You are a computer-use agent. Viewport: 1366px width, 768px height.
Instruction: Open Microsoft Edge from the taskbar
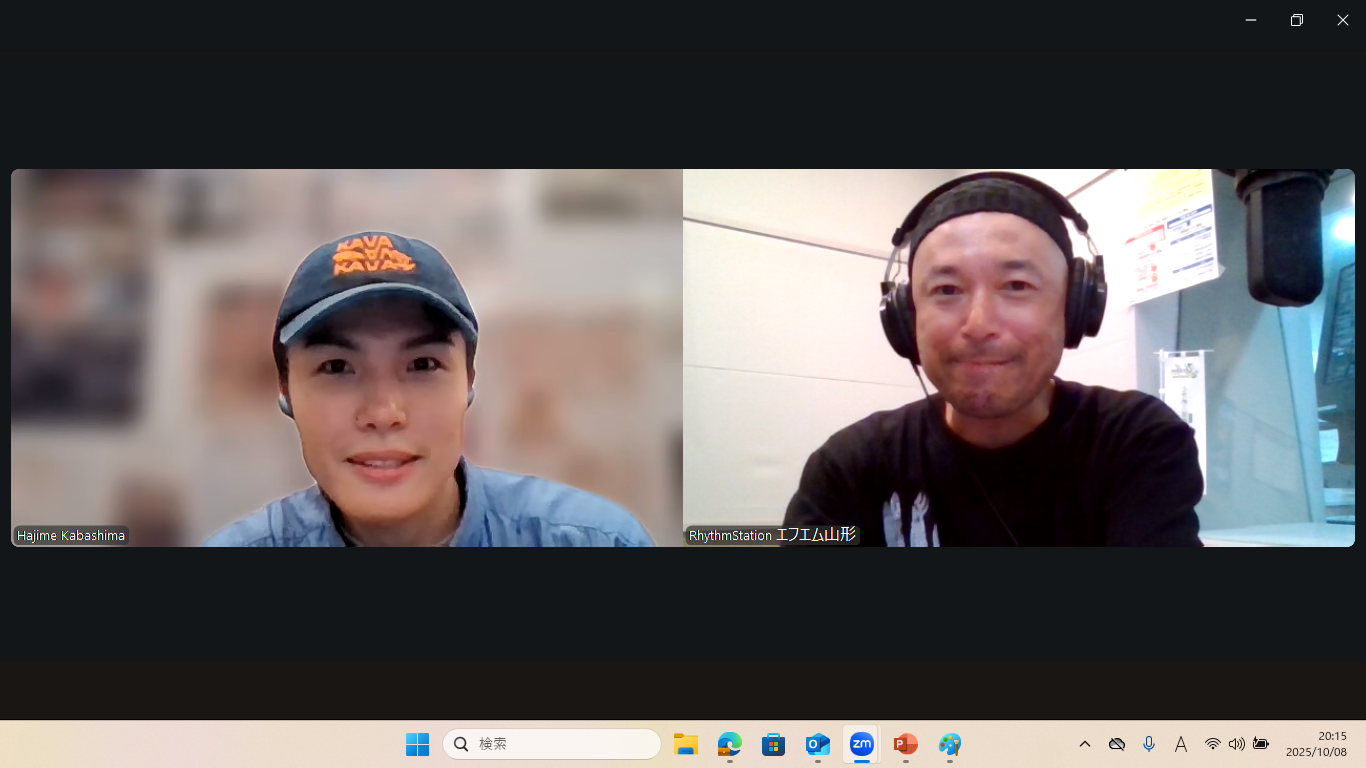729,744
